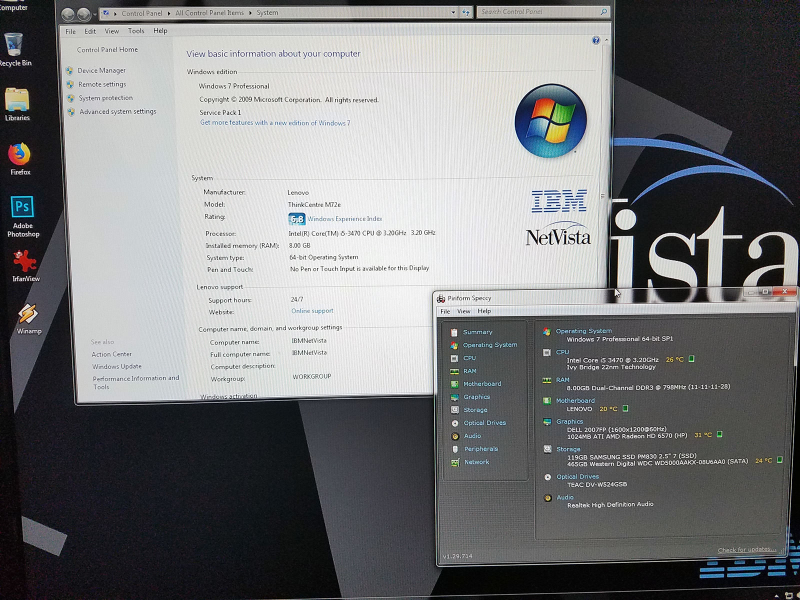The height and width of the screenshot is (600, 800).
Task: Open the File menu in Speccy
Action: [x=445, y=311]
